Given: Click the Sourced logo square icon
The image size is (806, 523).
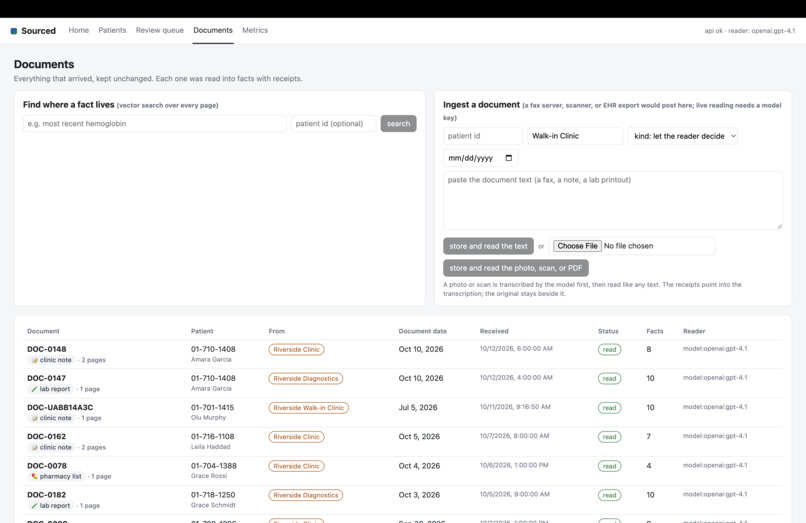Looking at the screenshot, I should [14, 31].
